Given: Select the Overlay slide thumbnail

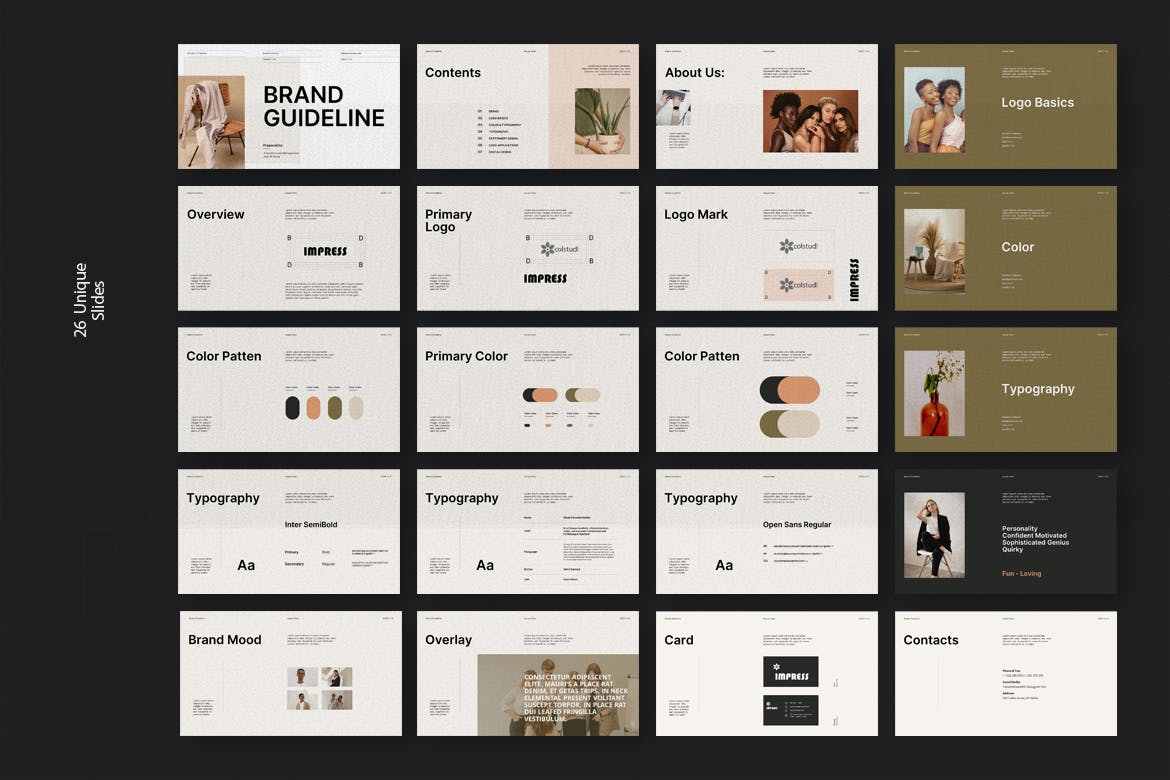Looking at the screenshot, I should pyautogui.click(x=528, y=674).
